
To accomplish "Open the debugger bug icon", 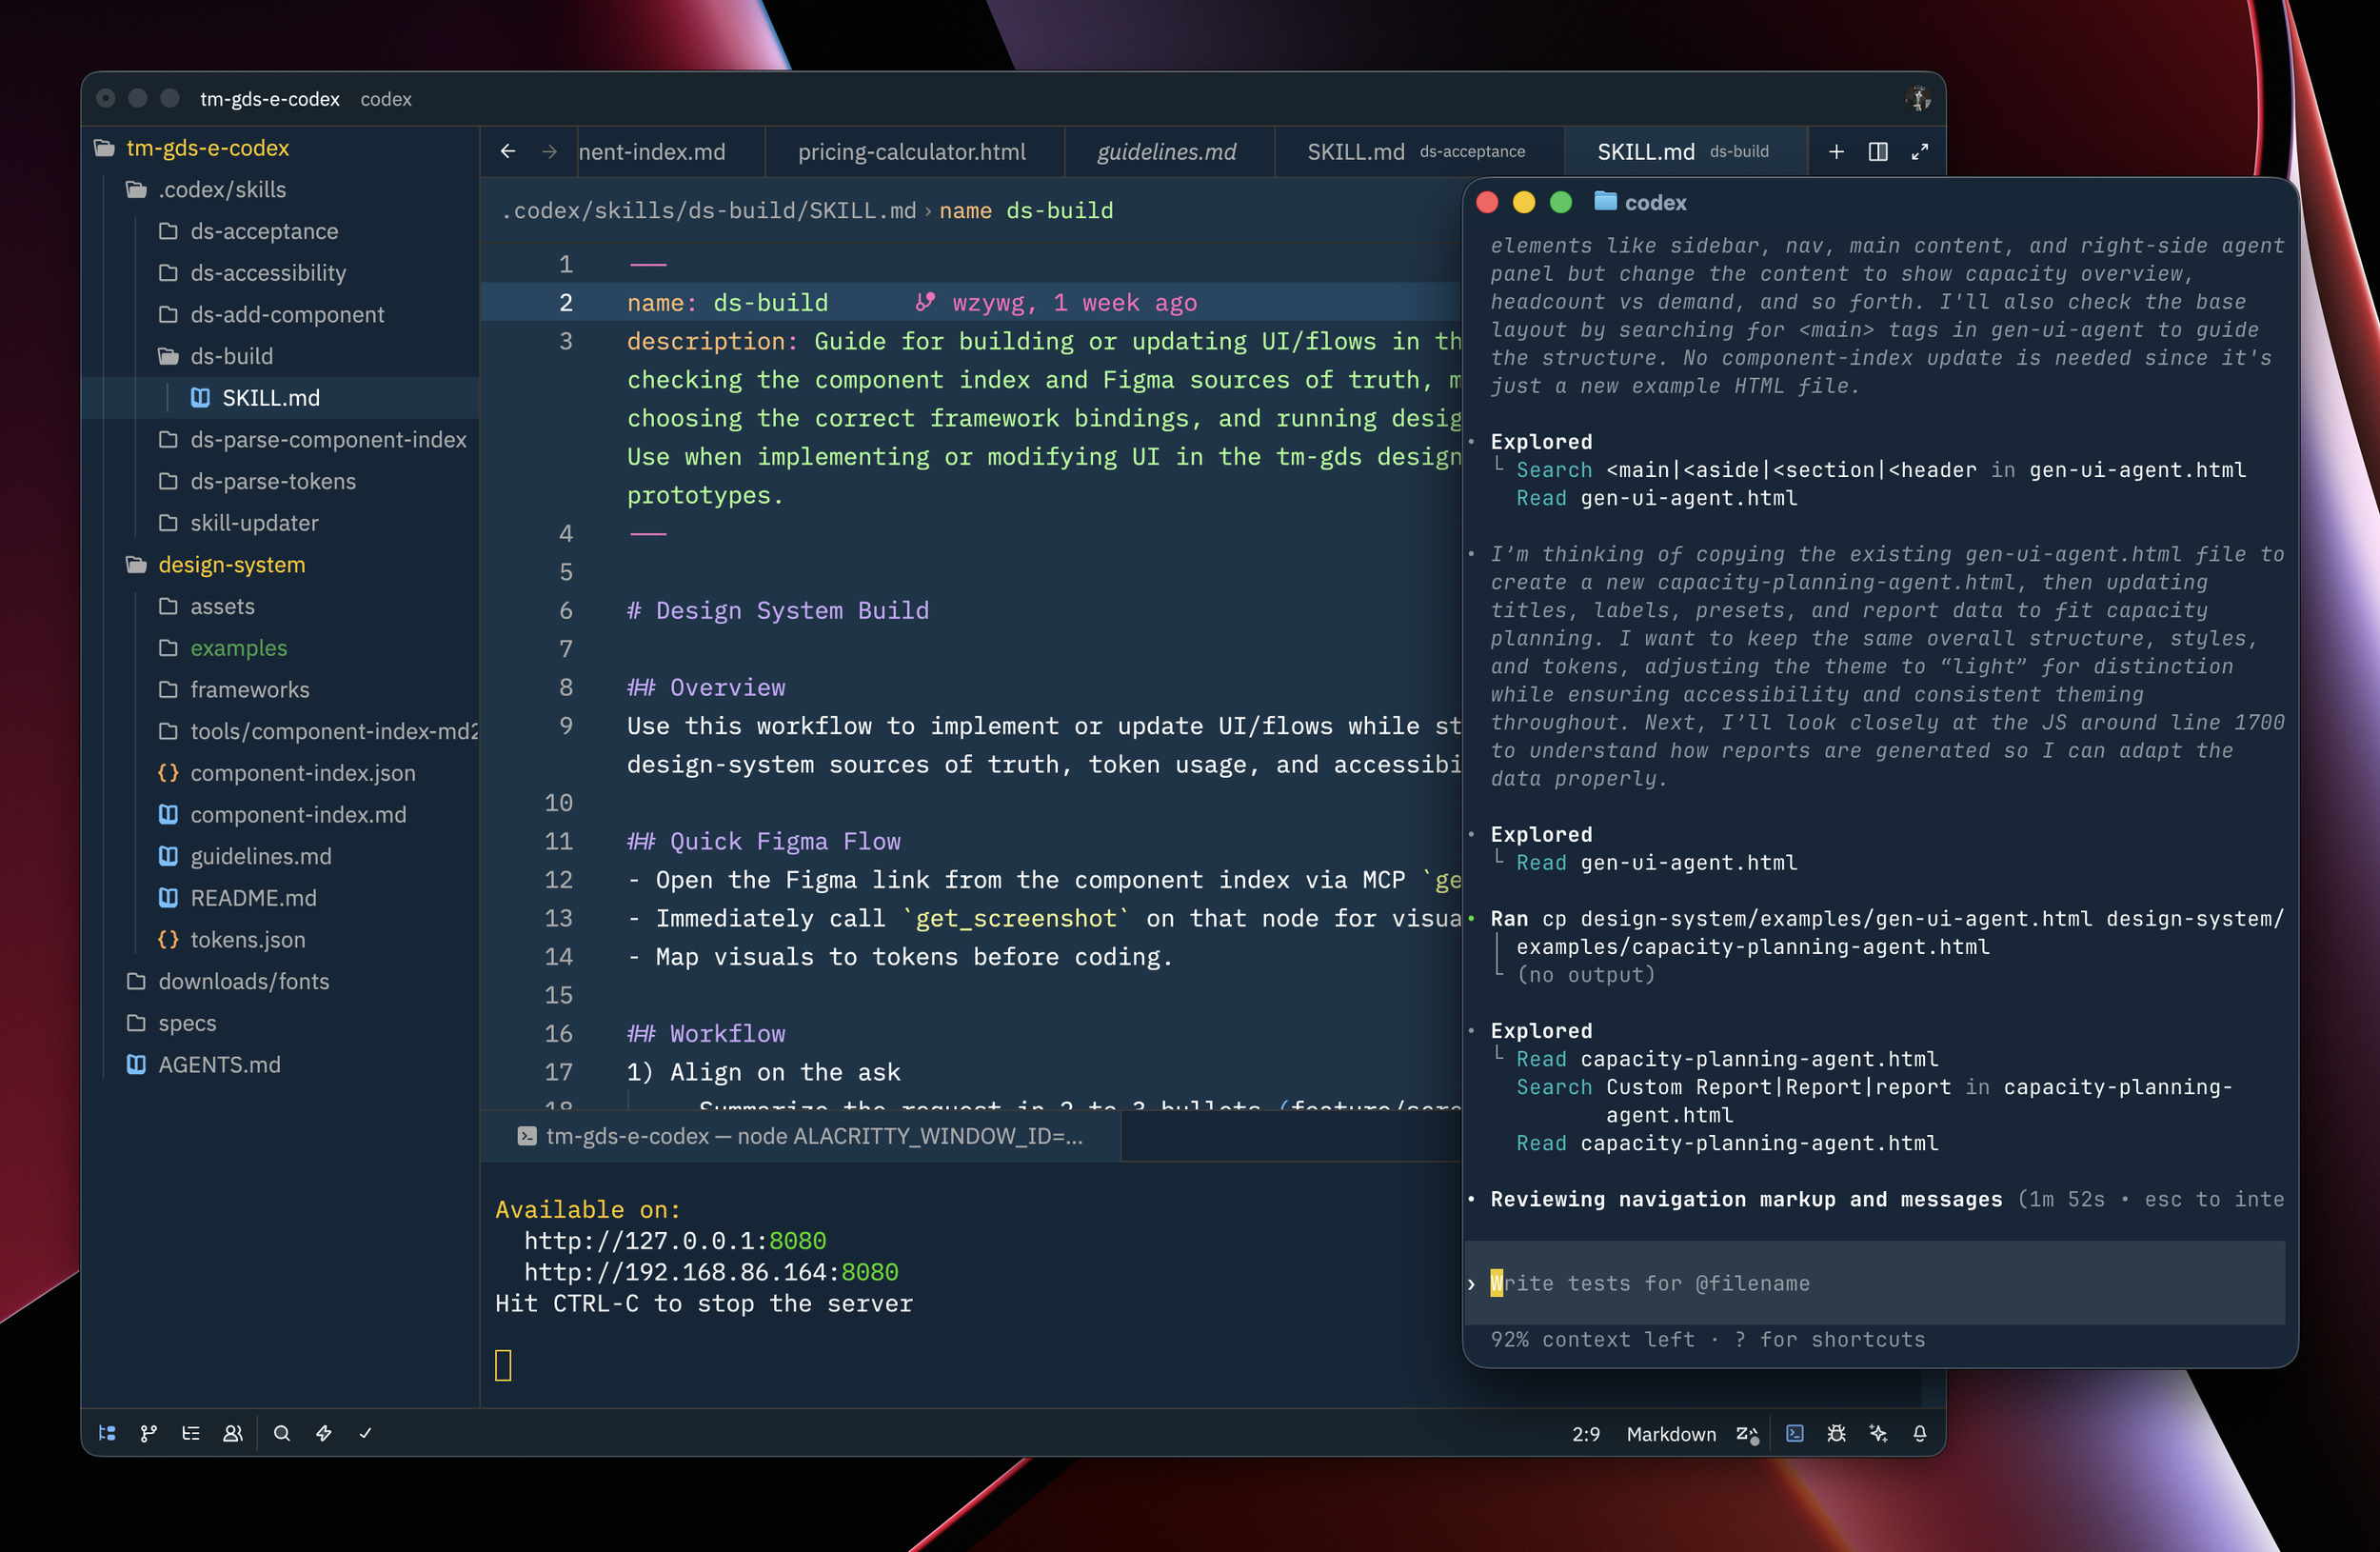I will (x=1836, y=1433).
